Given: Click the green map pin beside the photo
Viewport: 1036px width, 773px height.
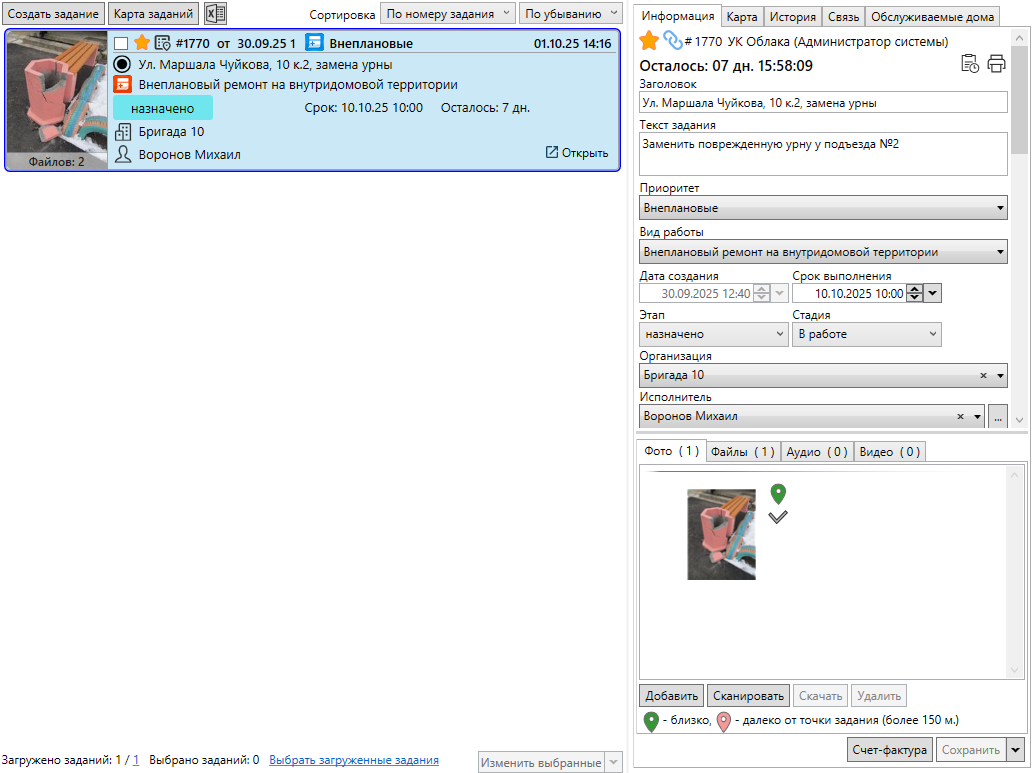Looking at the screenshot, I should 778,493.
